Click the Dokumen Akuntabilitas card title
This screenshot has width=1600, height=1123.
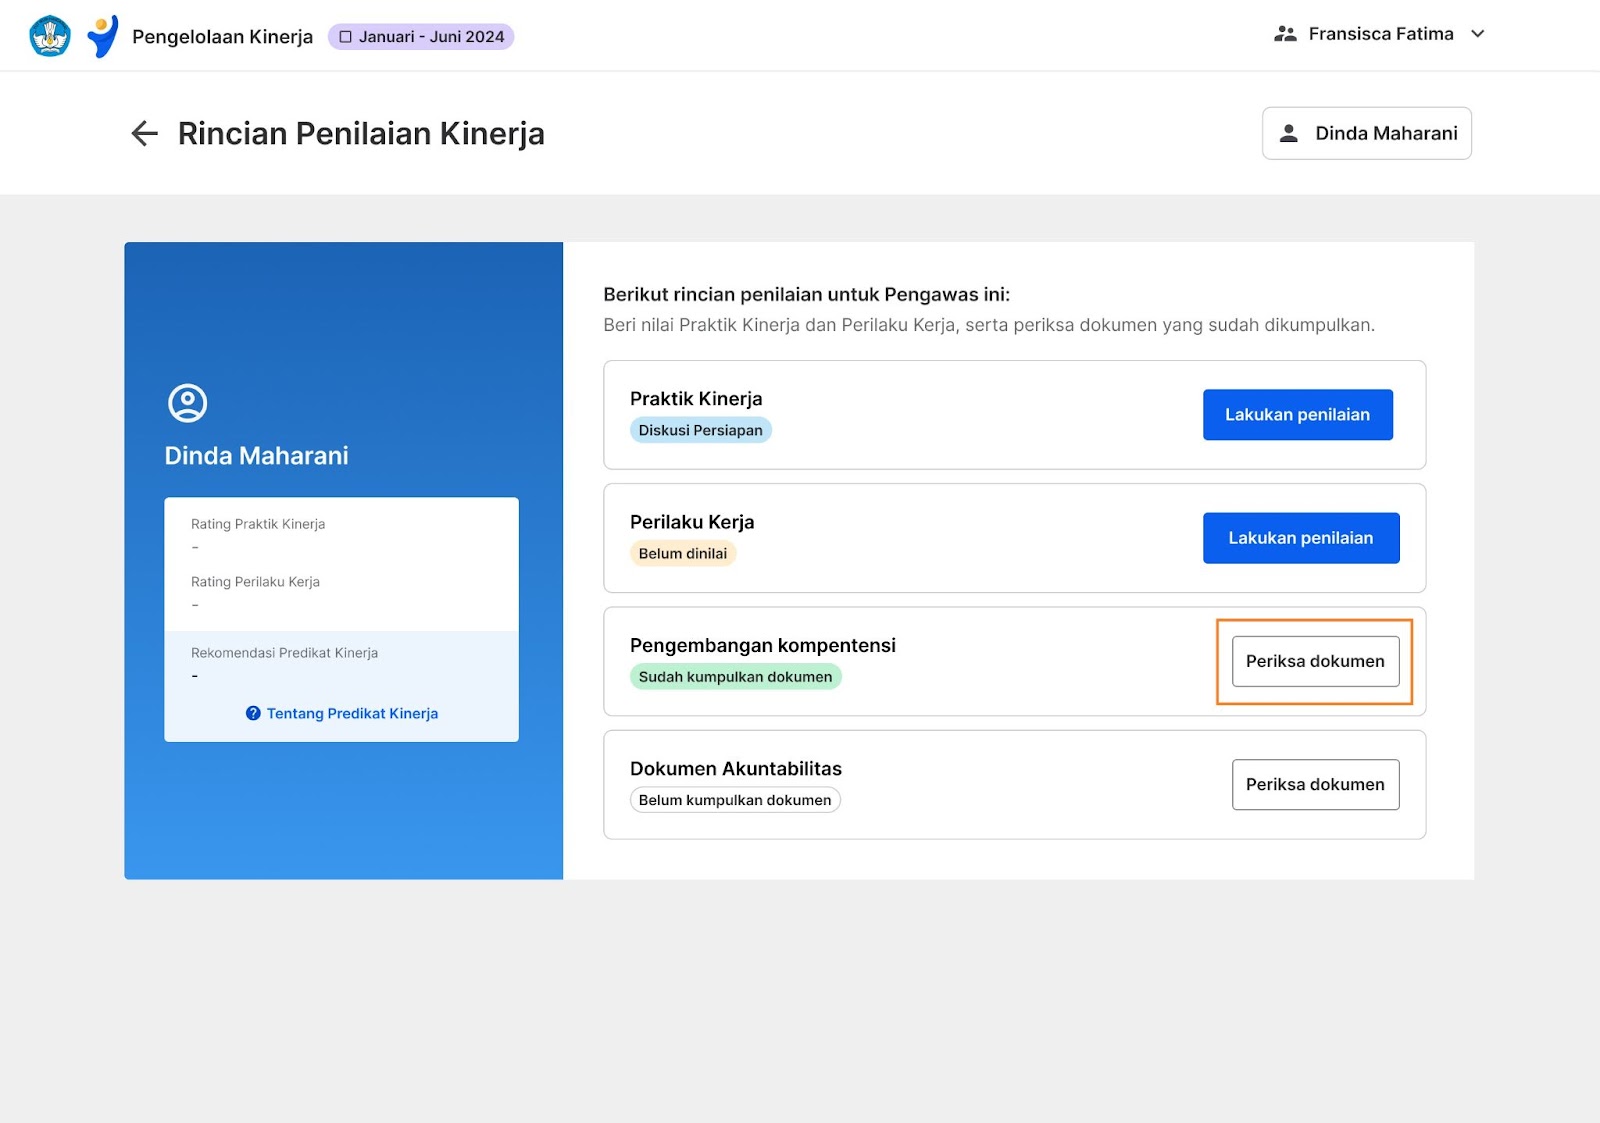736,768
